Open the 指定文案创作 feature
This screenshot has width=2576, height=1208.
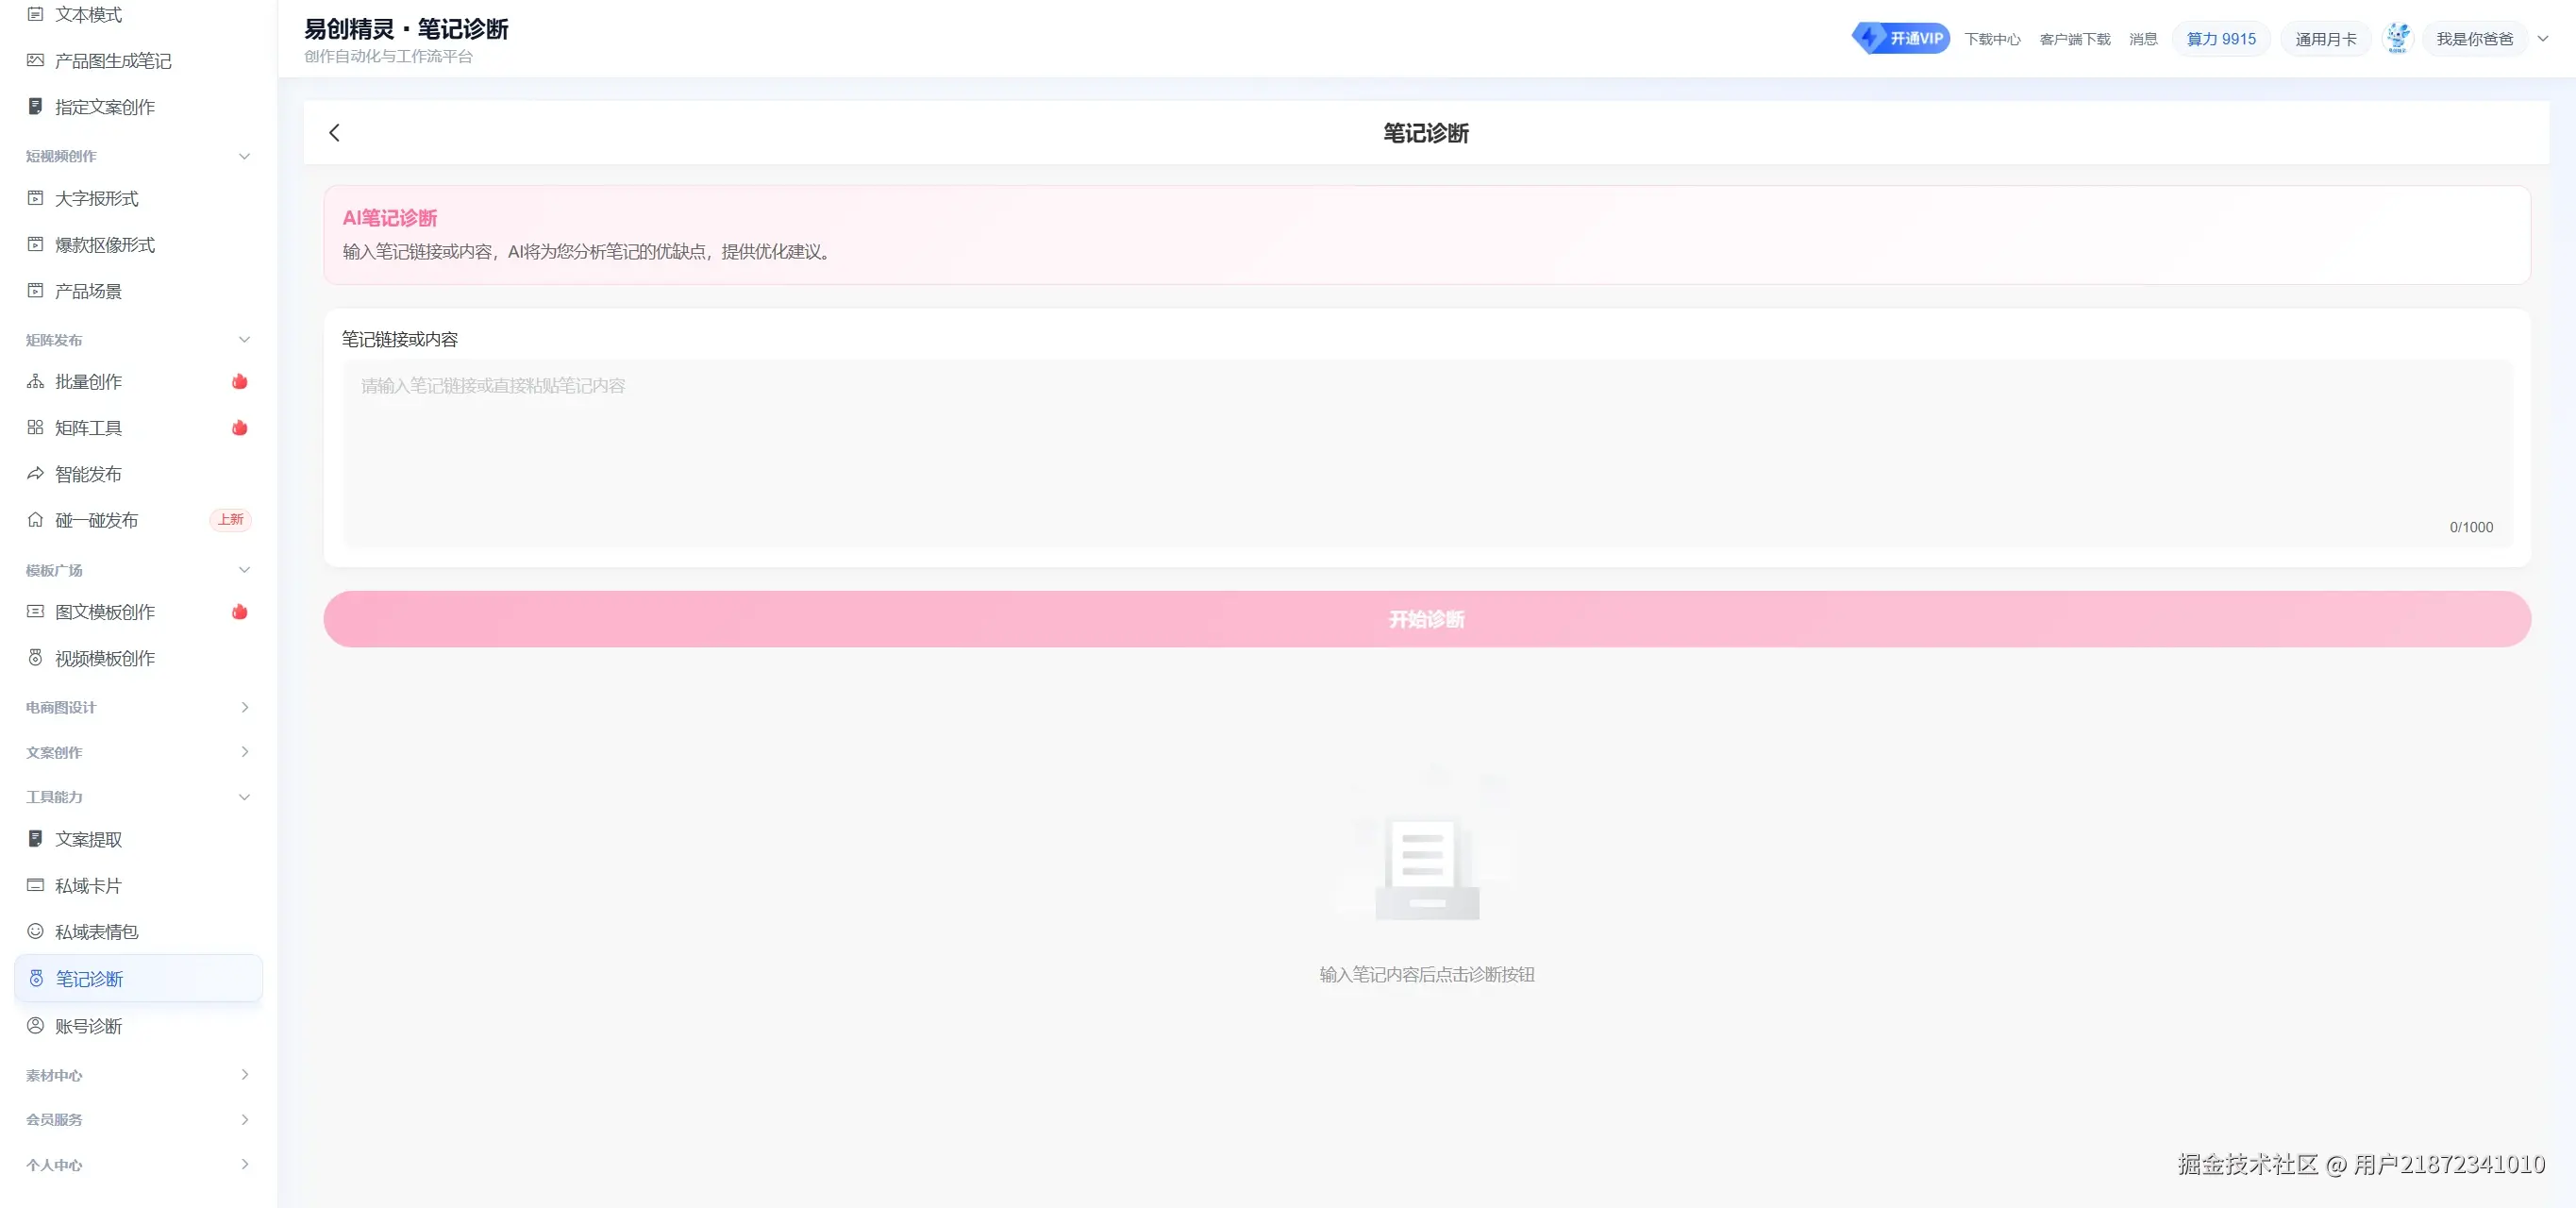point(104,106)
